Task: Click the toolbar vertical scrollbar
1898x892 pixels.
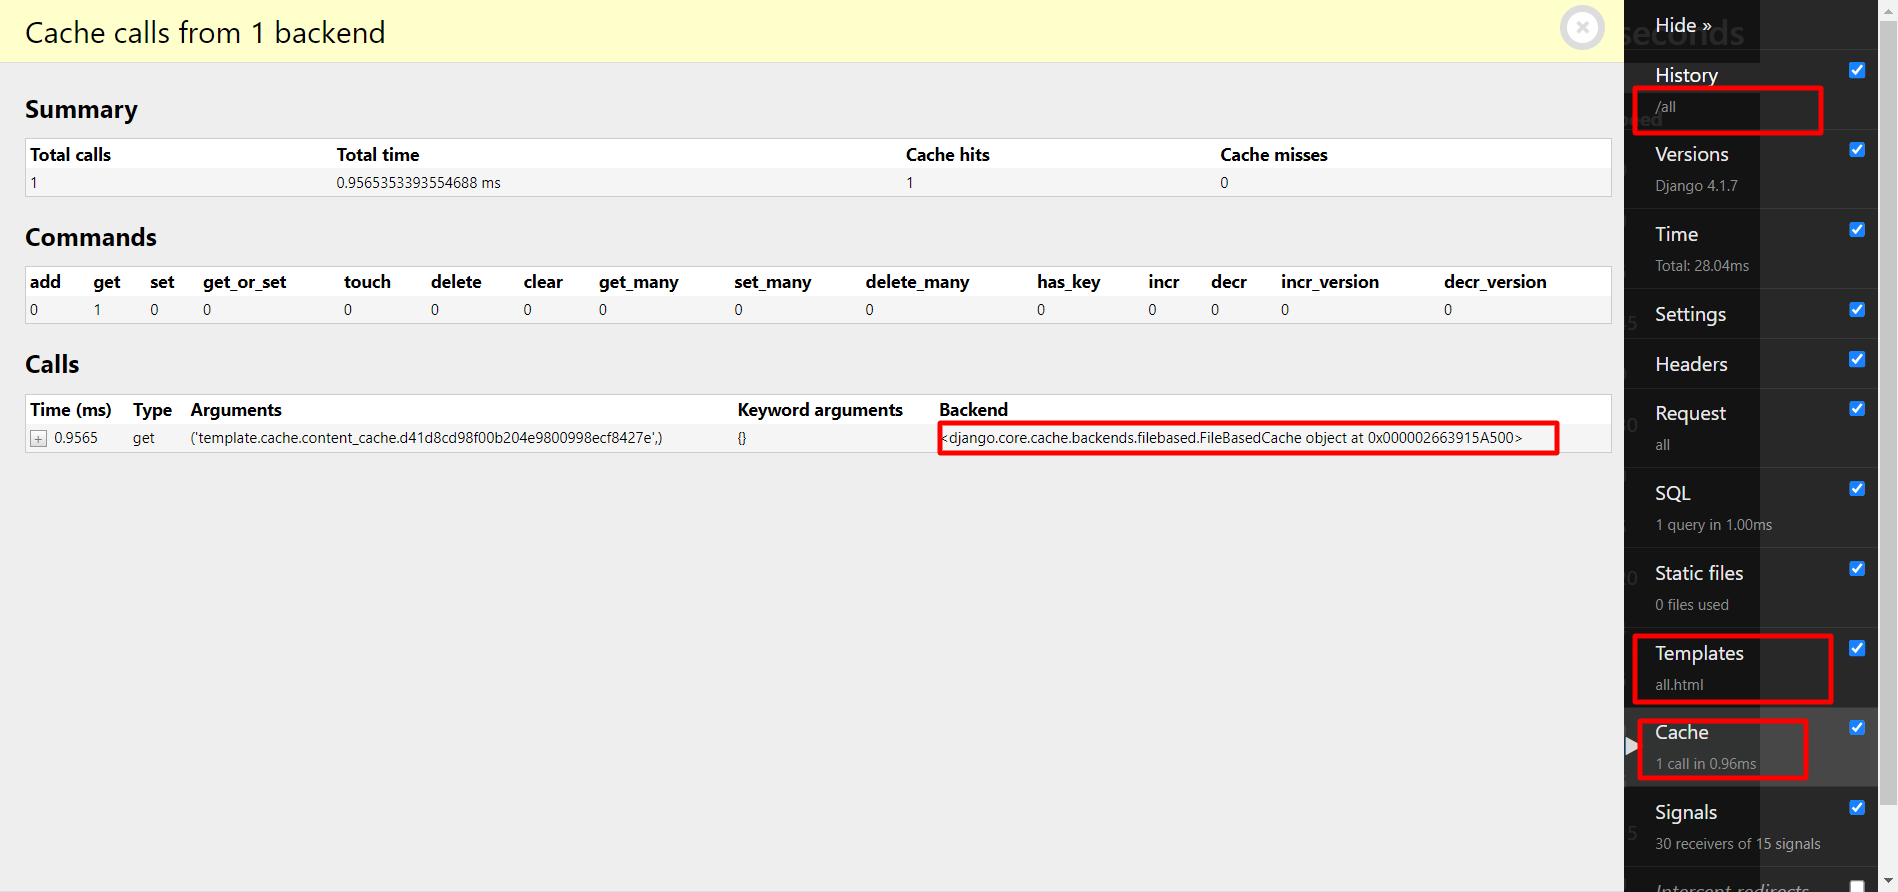Action: tap(1888, 400)
